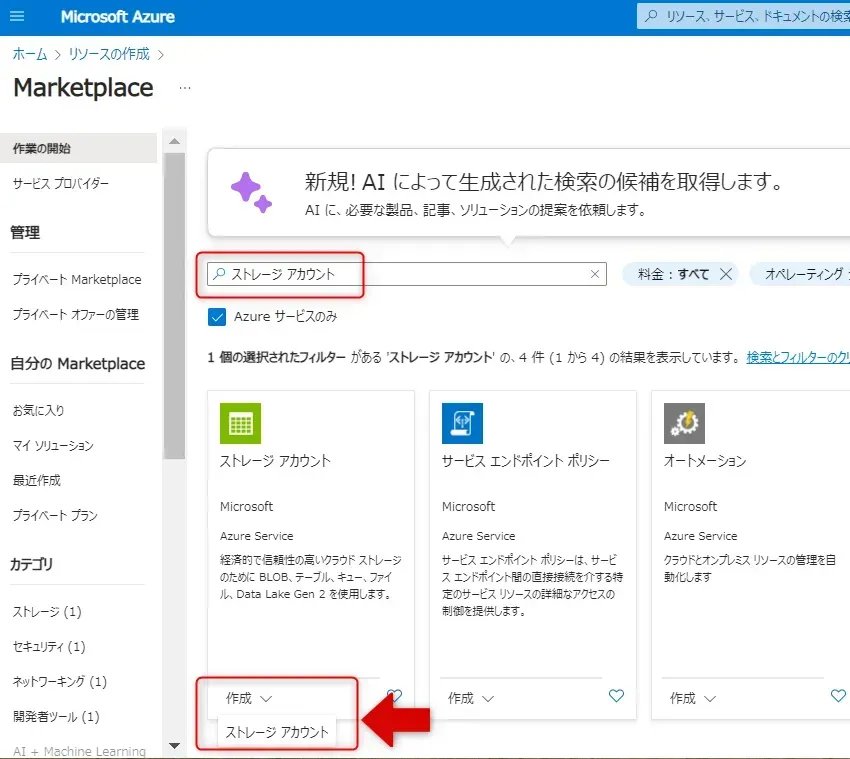Click the Storage Account green grid icon

(x=240, y=423)
